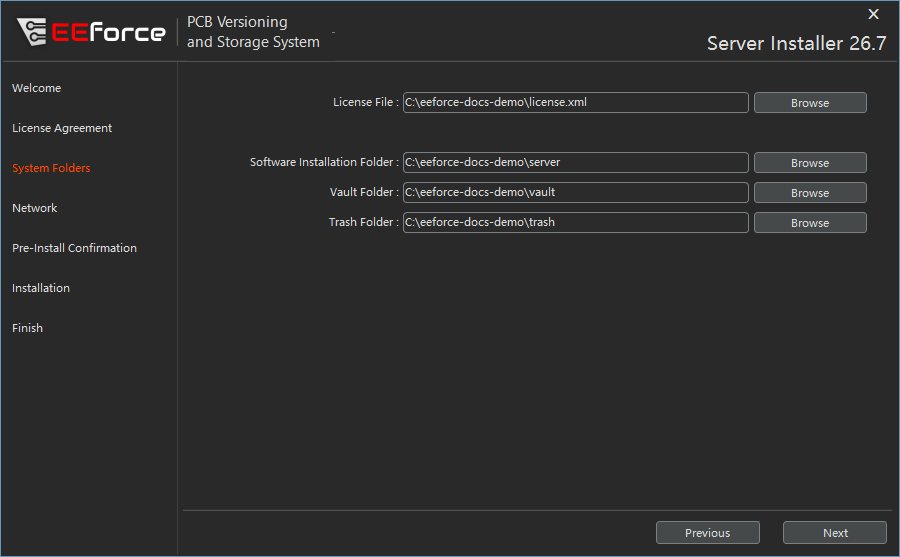Focus the License File path field

(x=576, y=102)
